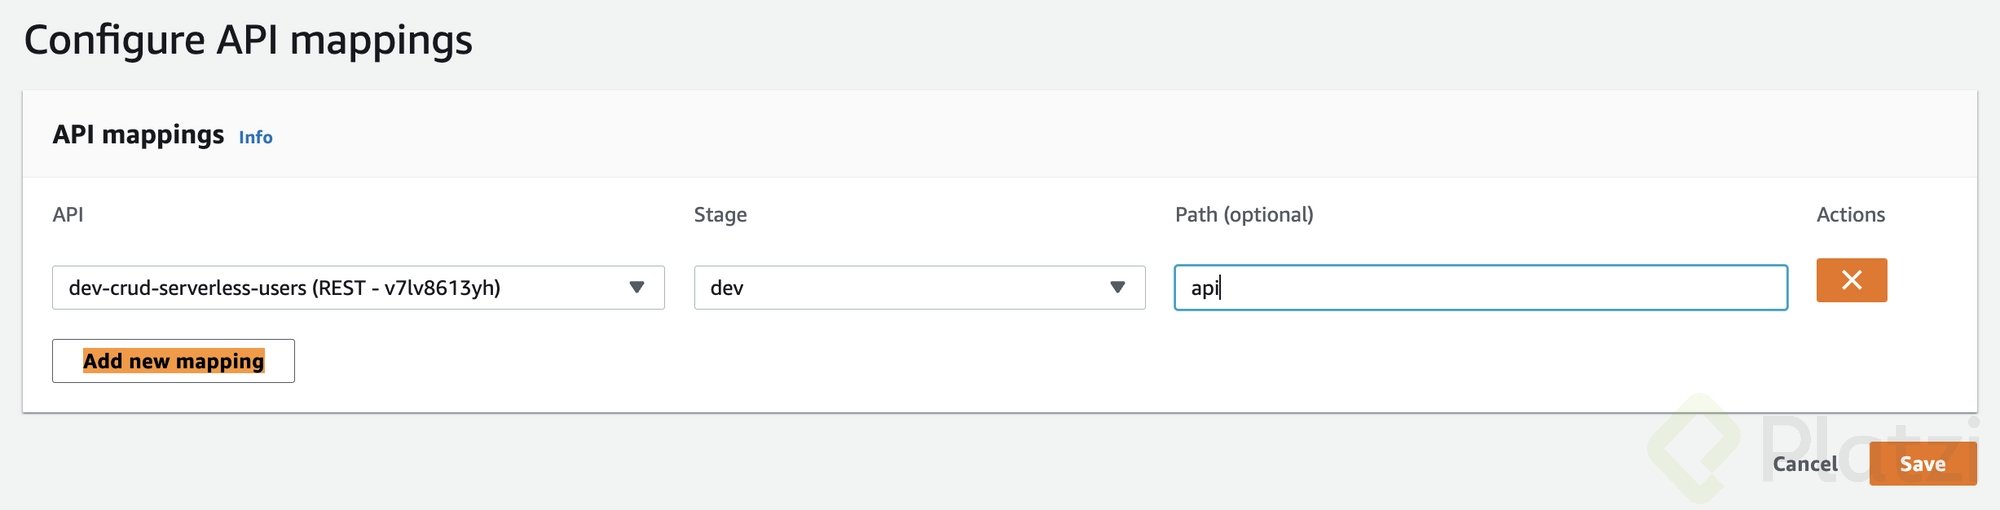Screen dimensions: 2000x510
Task: Click the Stage column label
Action: [720, 214]
